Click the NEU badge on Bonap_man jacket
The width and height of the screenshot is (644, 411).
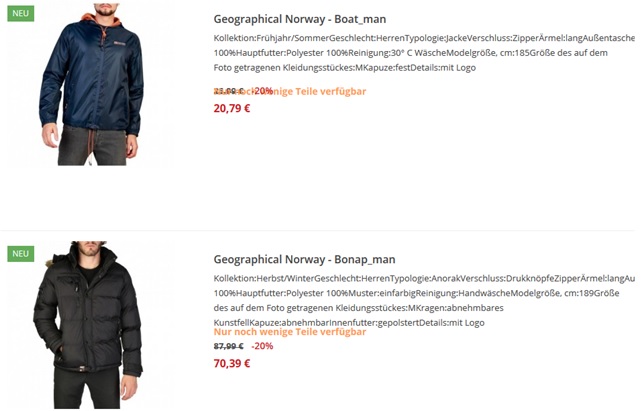(20, 253)
